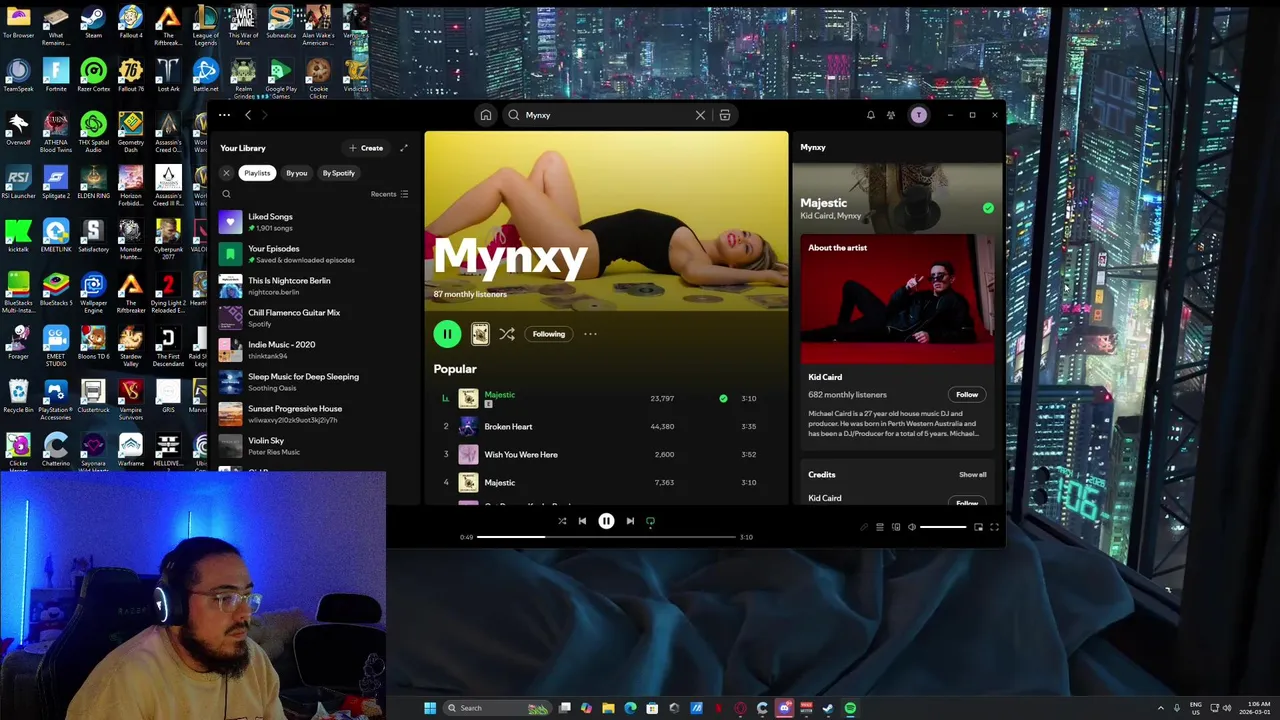
Task: Clear the library filter with the X chip
Action: (226, 173)
